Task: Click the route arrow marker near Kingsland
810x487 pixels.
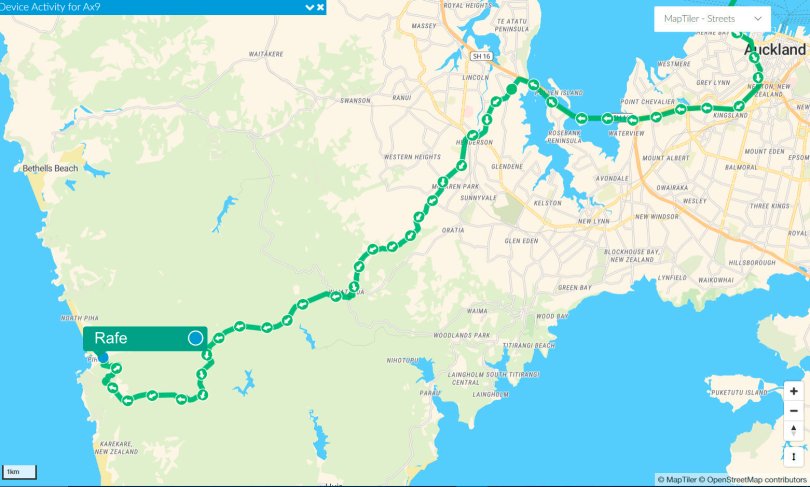Action: [x=739, y=106]
